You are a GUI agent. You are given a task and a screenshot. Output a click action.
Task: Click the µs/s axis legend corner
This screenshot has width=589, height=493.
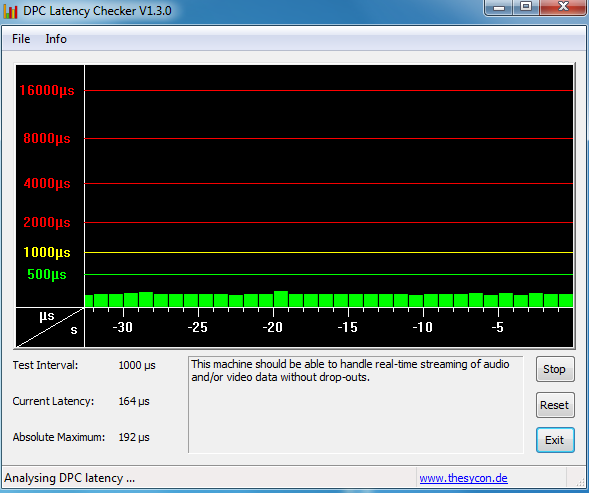(x=50, y=327)
